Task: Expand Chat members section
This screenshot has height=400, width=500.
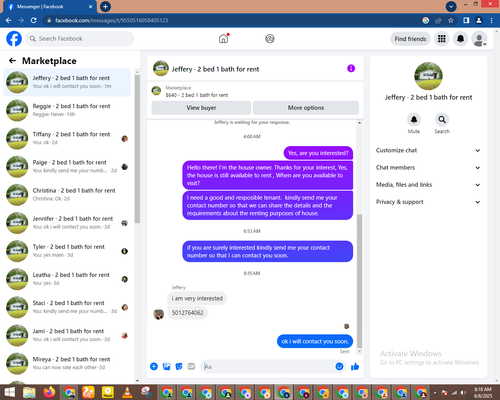Action: pyautogui.click(x=428, y=167)
